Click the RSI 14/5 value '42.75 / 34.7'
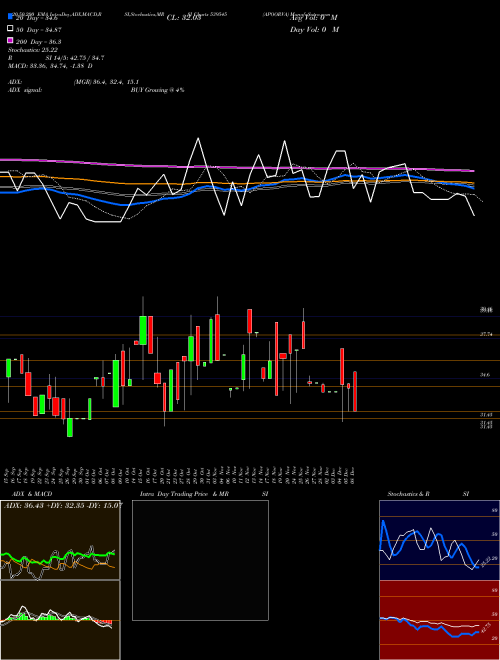 (83, 58)
